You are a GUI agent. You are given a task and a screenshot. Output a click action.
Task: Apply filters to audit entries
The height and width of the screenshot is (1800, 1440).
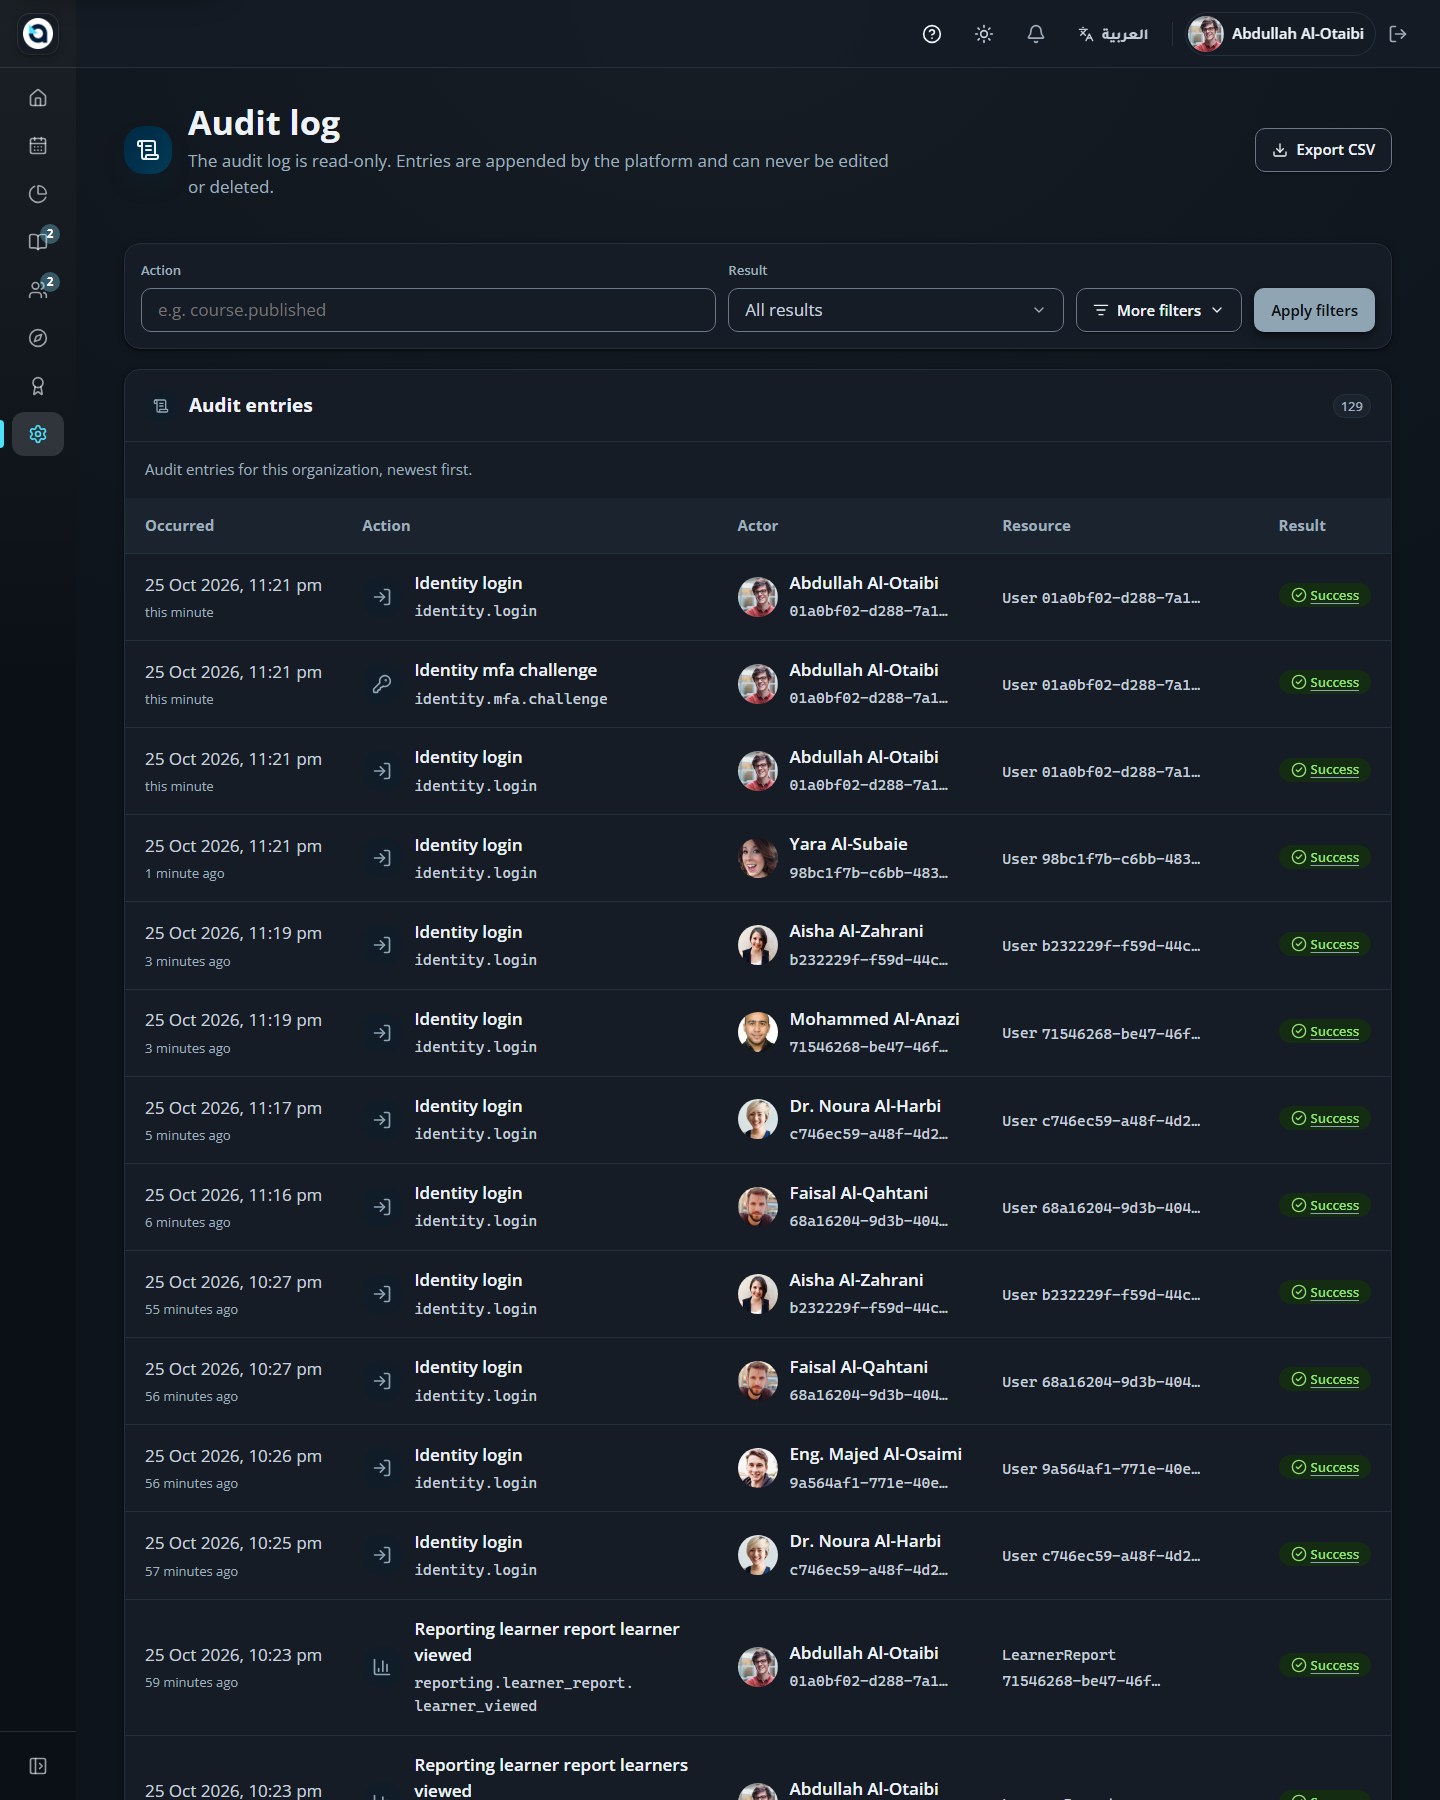(1314, 310)
